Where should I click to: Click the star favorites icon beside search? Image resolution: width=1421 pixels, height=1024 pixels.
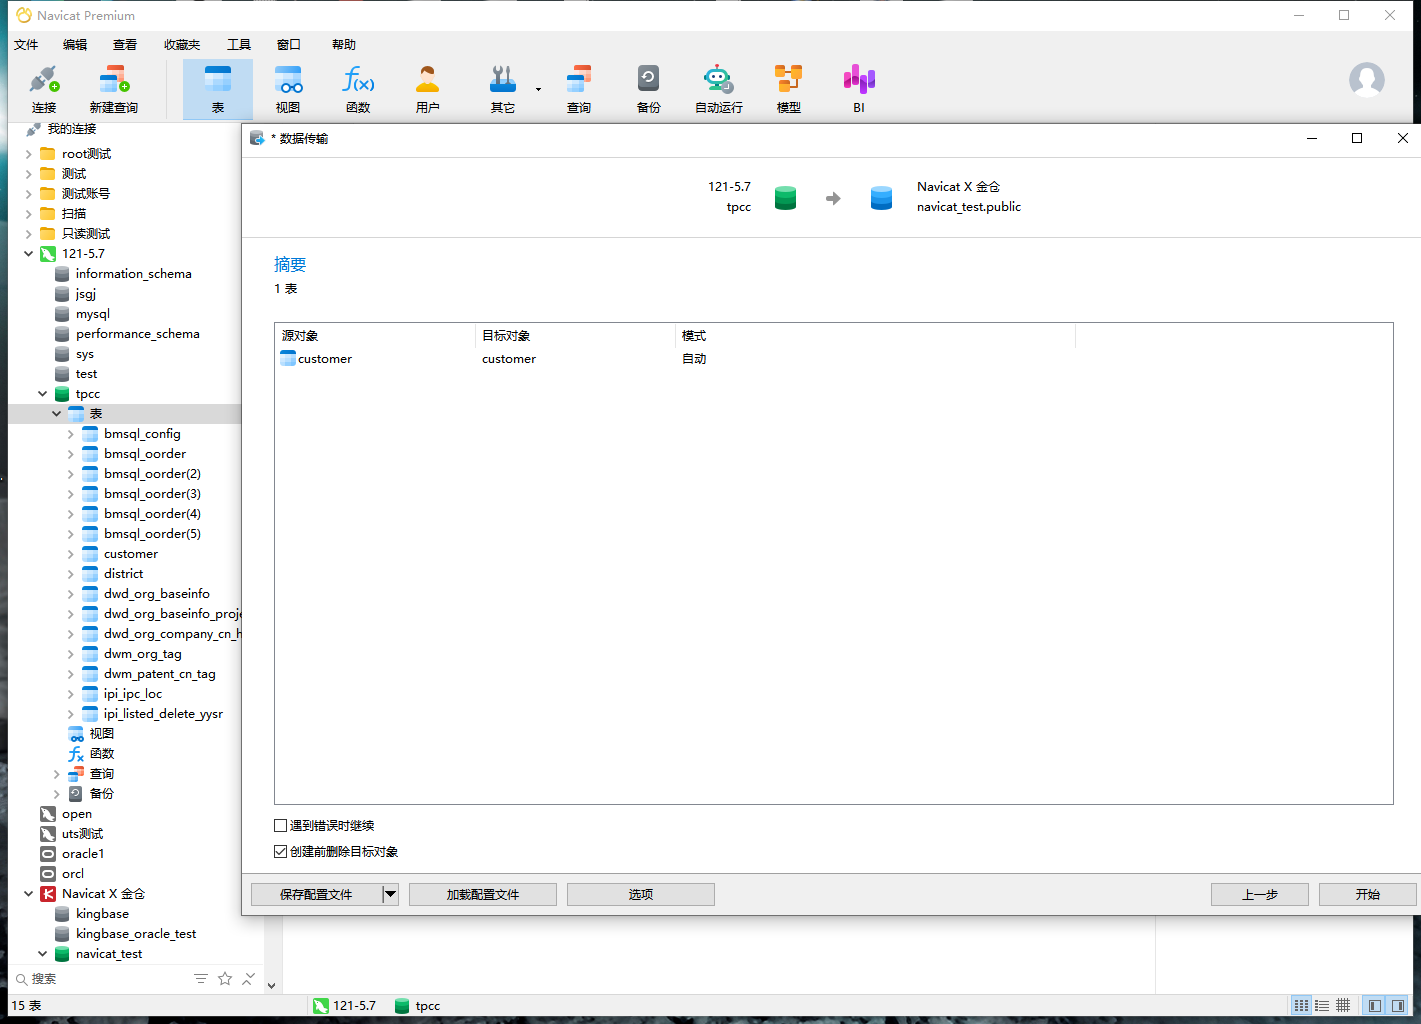[x=225, y=979]
